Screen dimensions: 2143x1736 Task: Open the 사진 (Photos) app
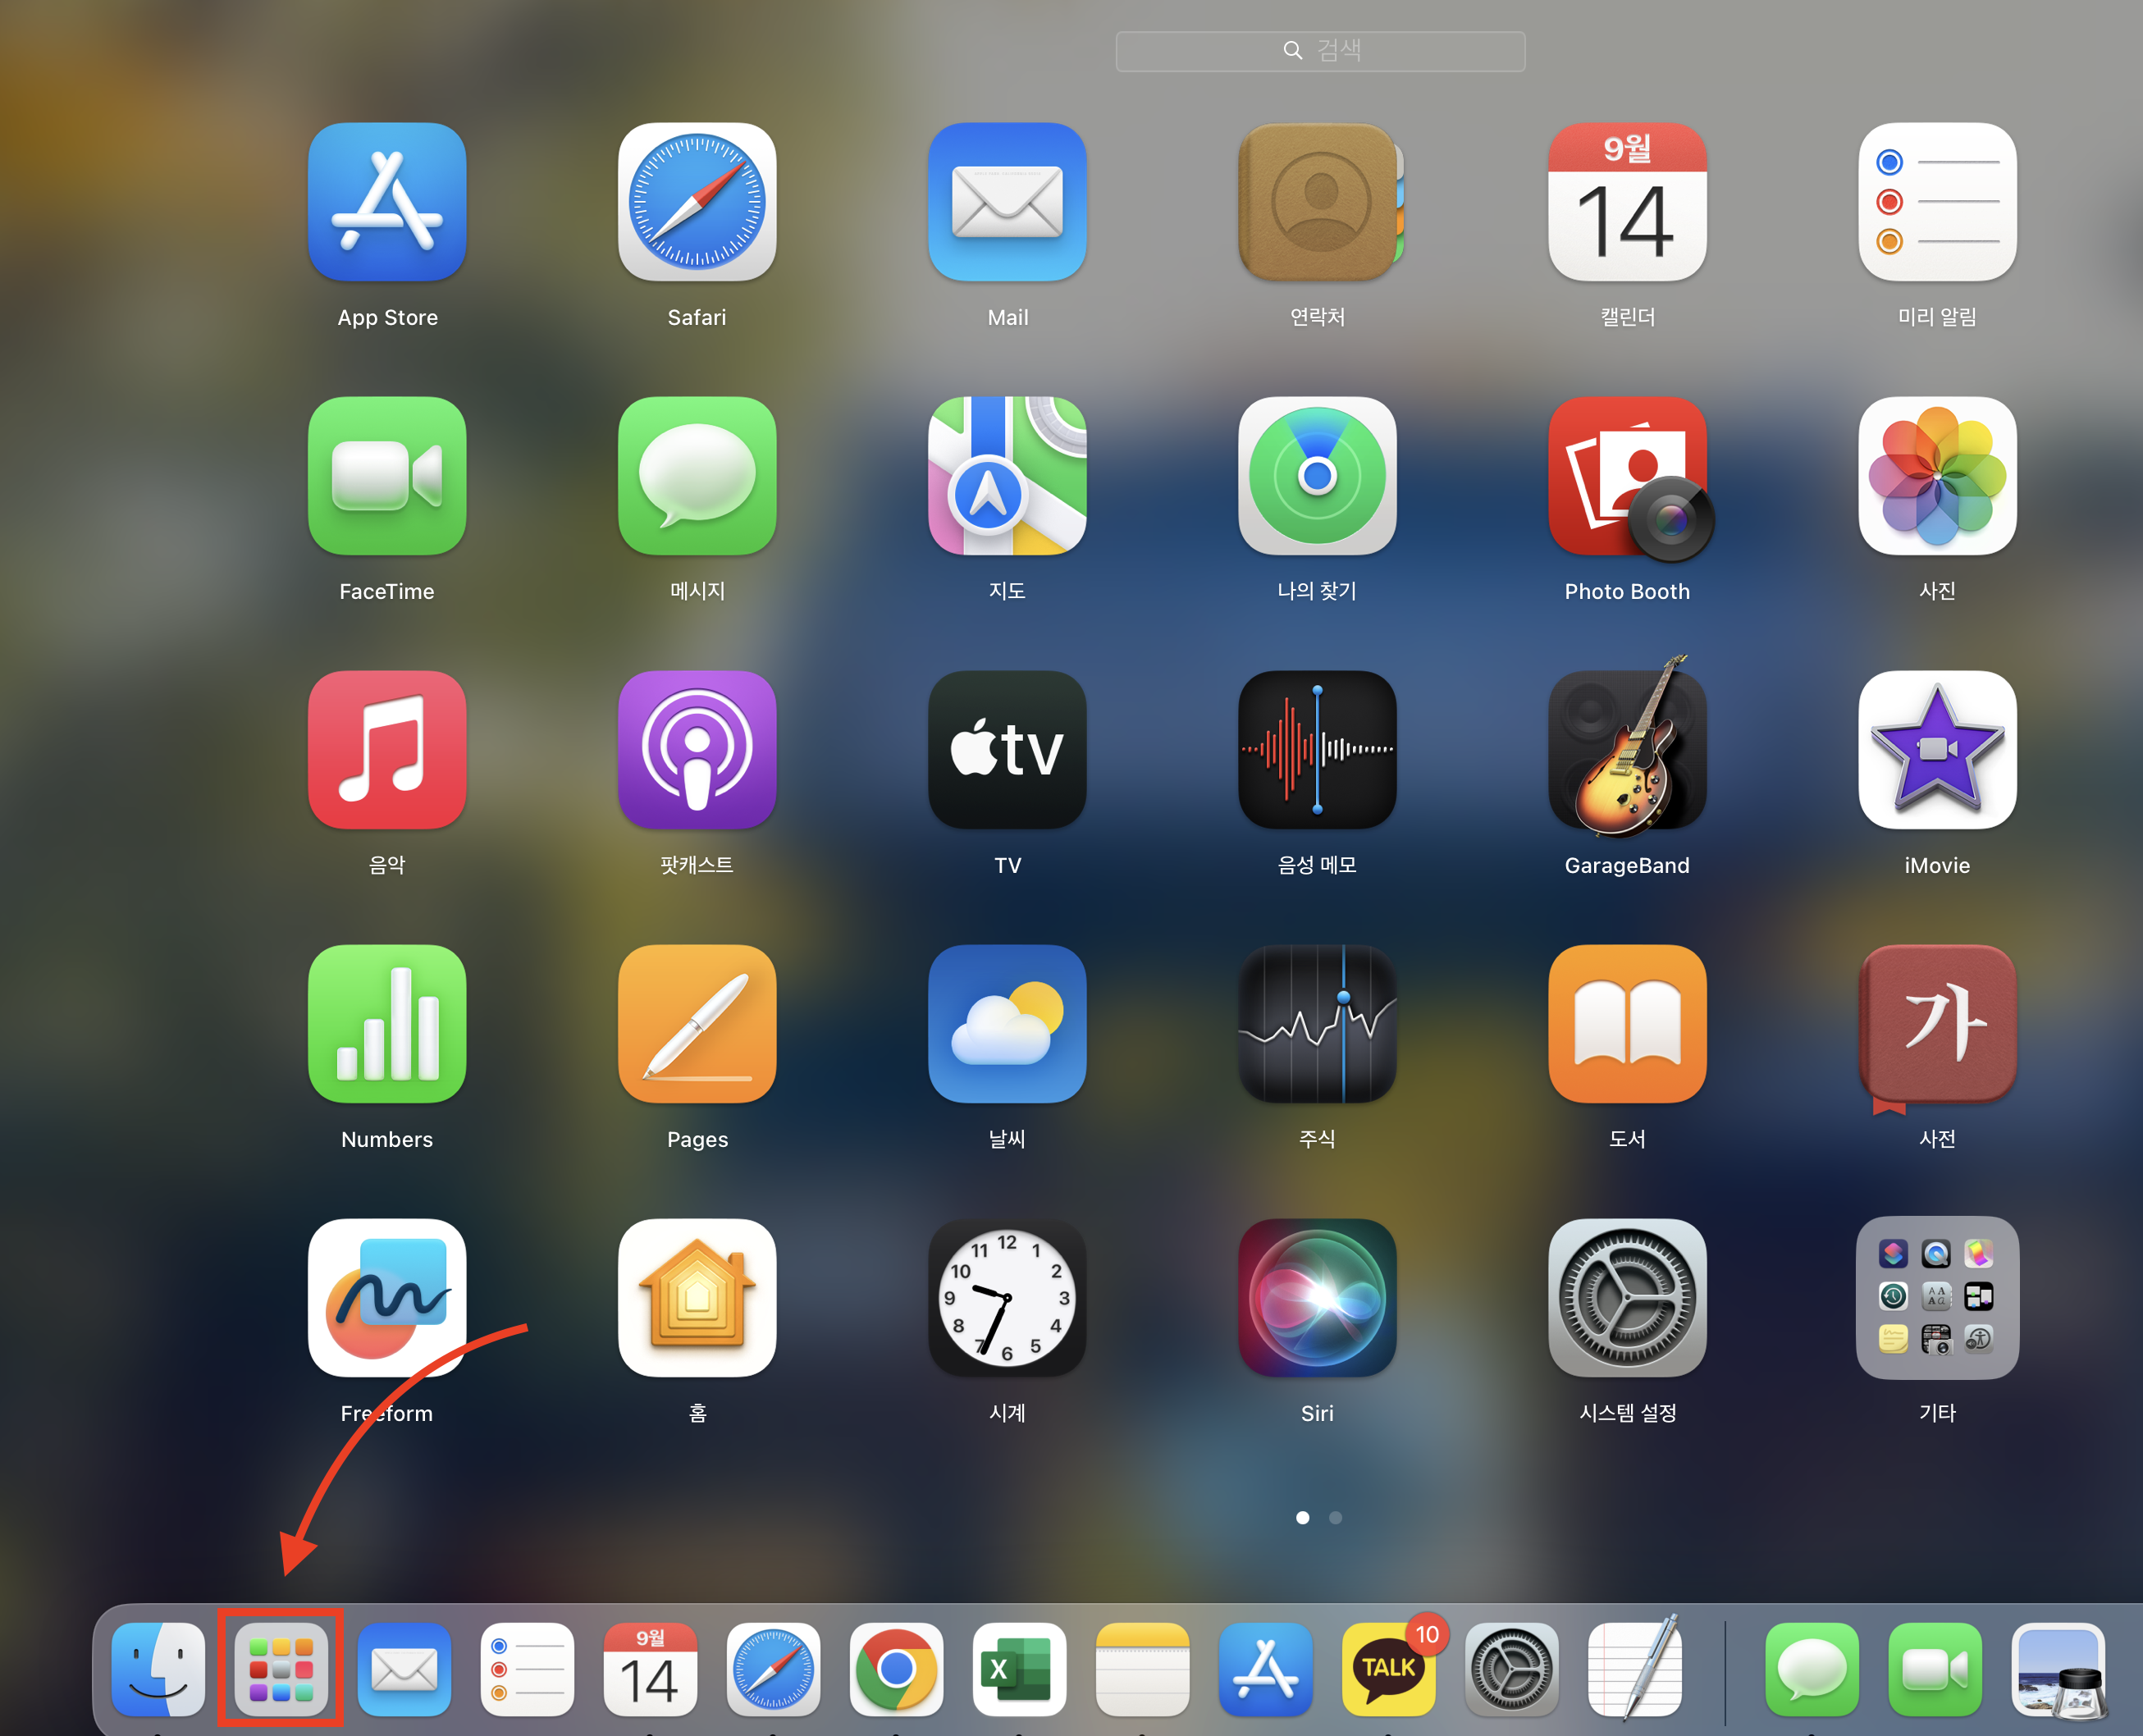(x=1937, y=476)
